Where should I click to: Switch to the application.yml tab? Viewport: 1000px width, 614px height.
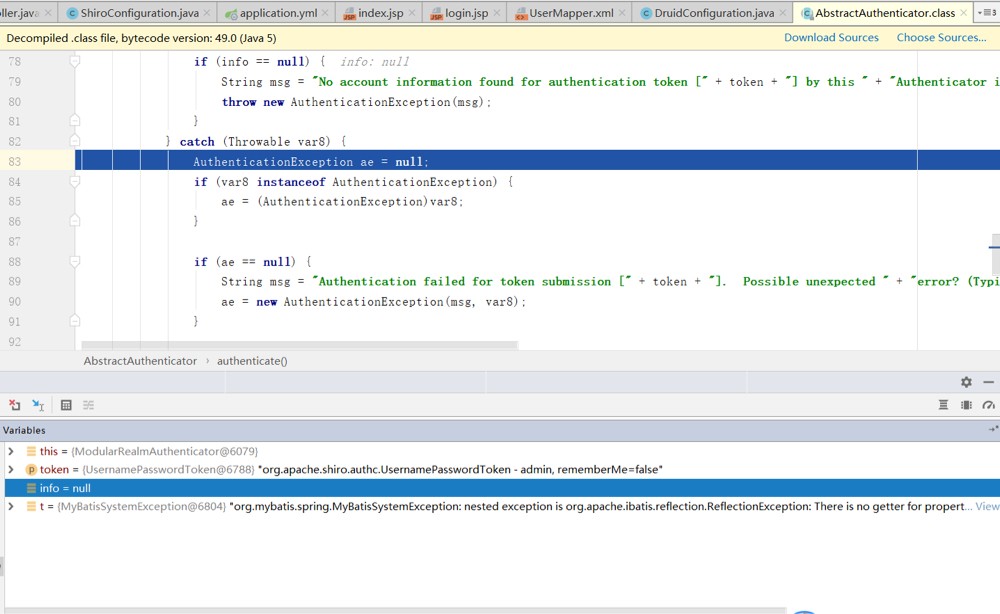[x=277, y=13]
